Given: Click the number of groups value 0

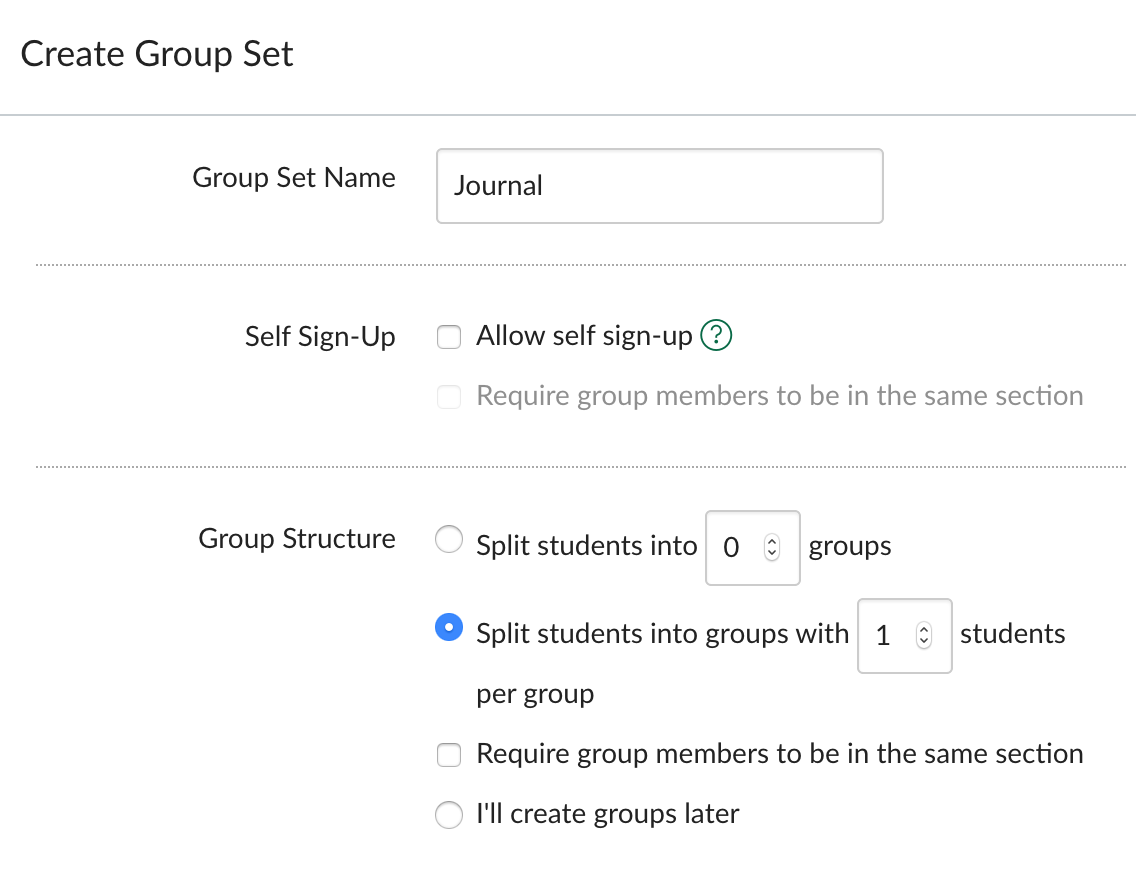Looking at the screenshot, I should click(731, 548).
